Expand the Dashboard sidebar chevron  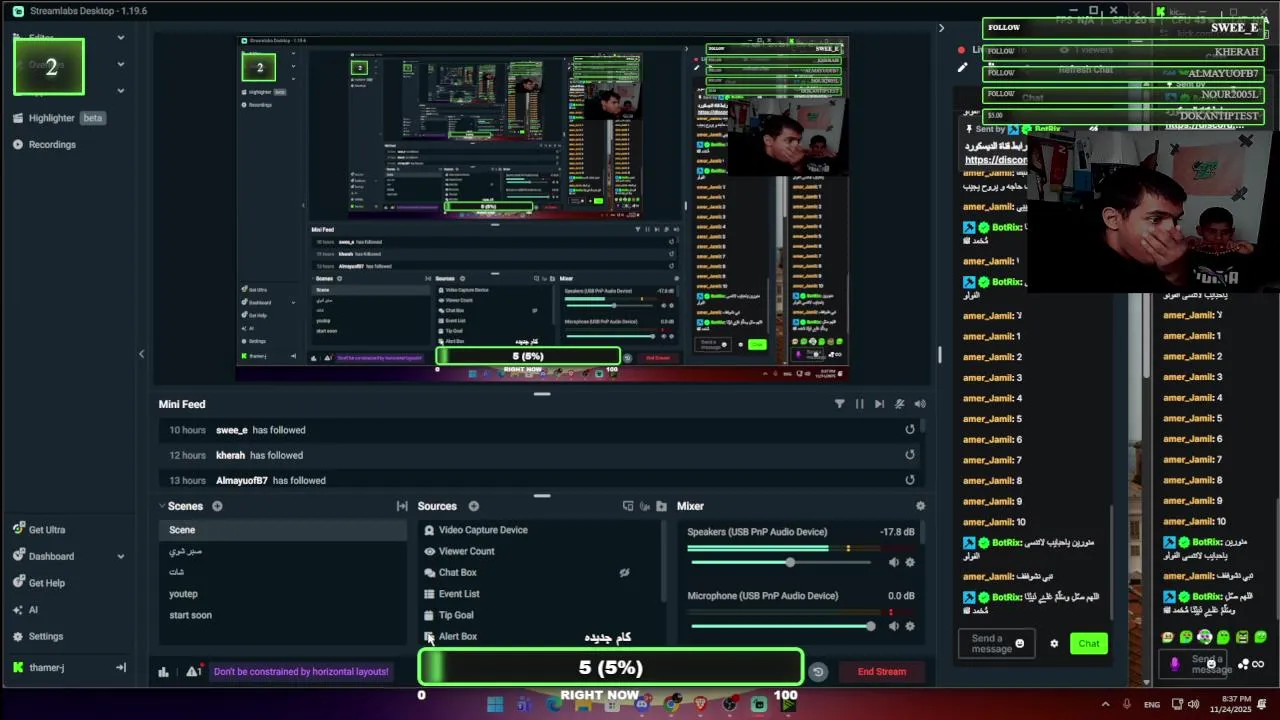pos(121,557)
